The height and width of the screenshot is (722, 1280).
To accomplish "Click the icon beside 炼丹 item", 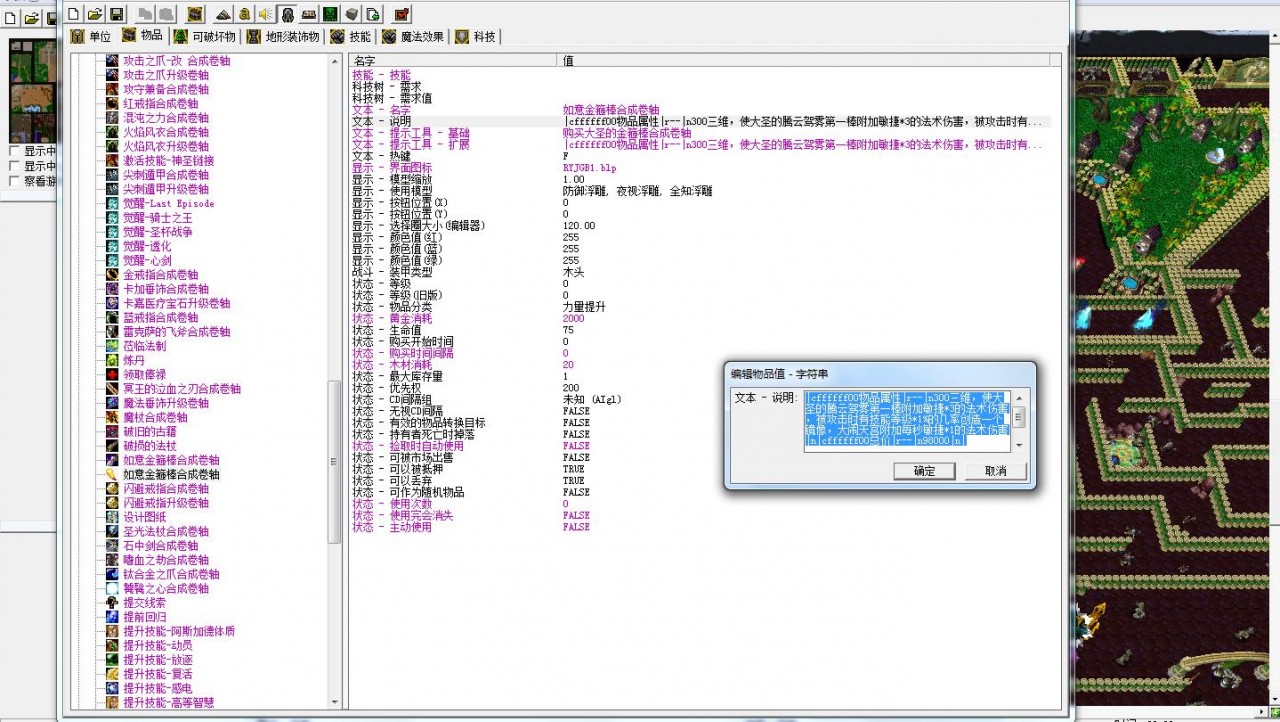I will 113,360.
